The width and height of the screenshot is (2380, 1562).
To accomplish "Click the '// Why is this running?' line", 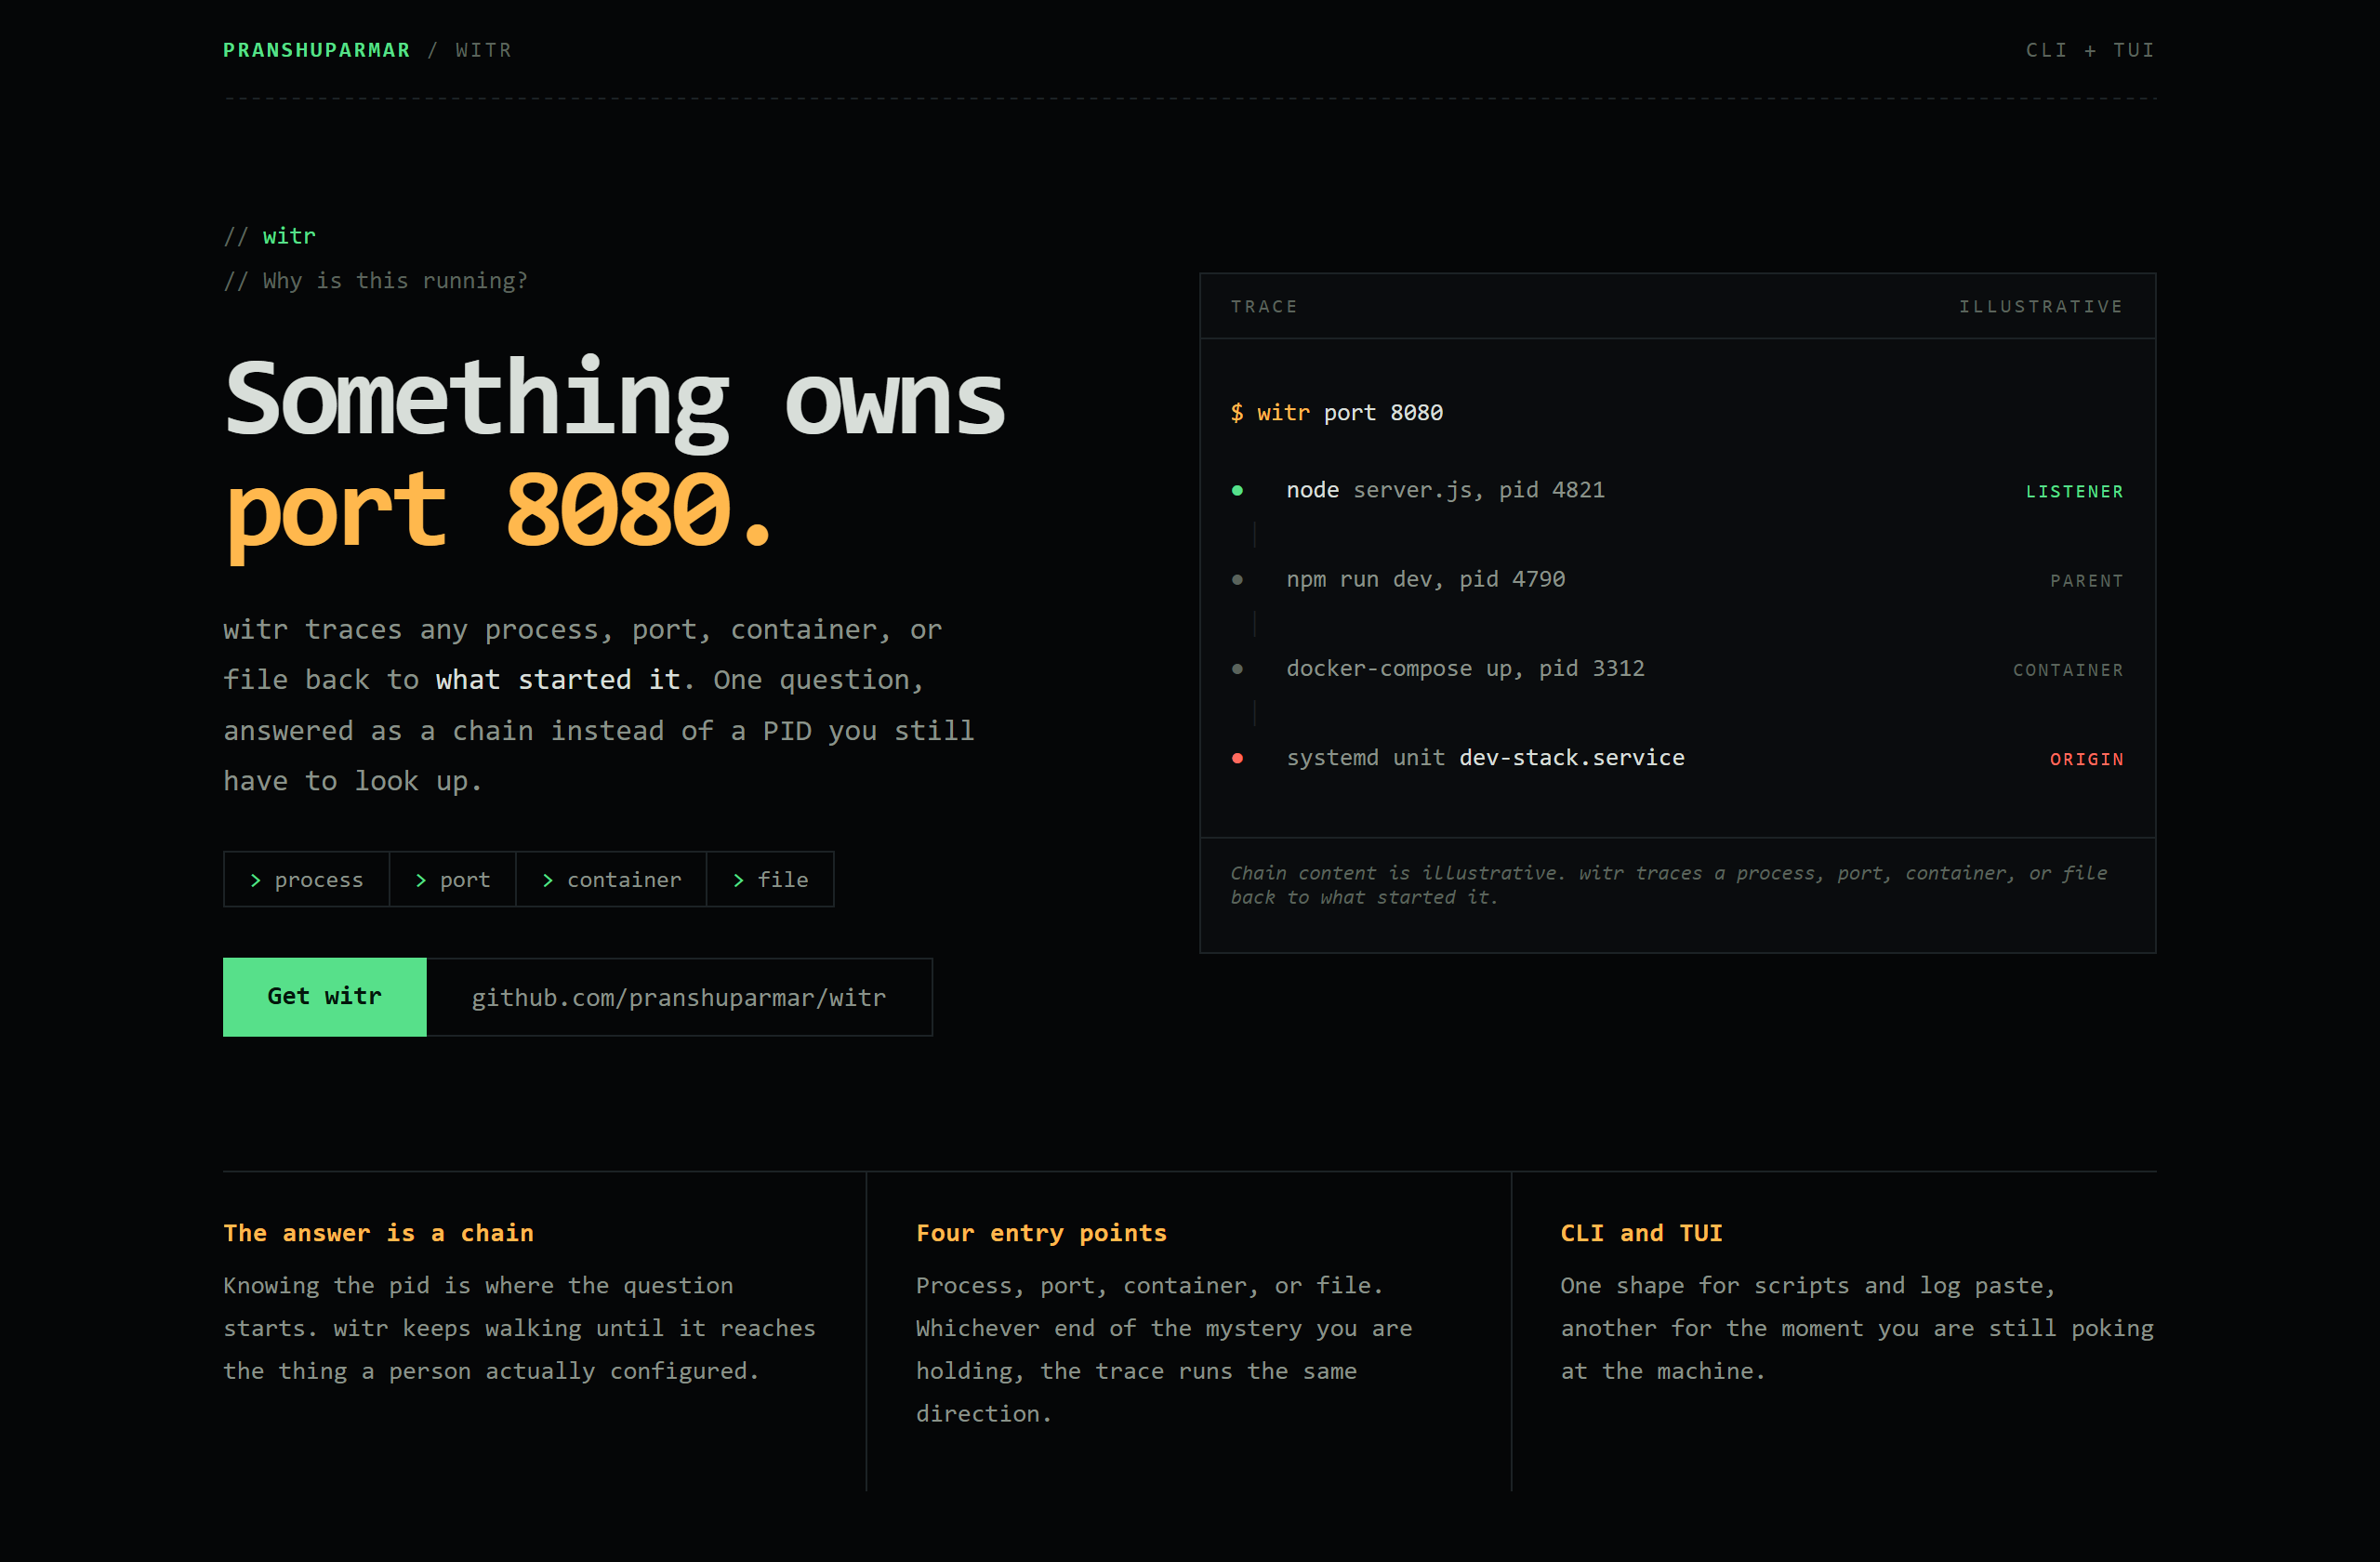I will tap(375, 280).
